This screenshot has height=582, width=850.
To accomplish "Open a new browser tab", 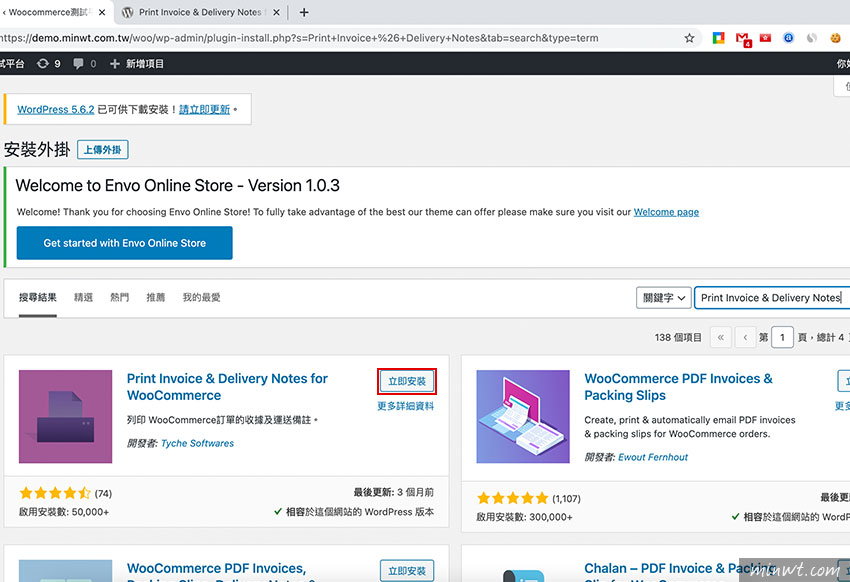I will point(304,12).
